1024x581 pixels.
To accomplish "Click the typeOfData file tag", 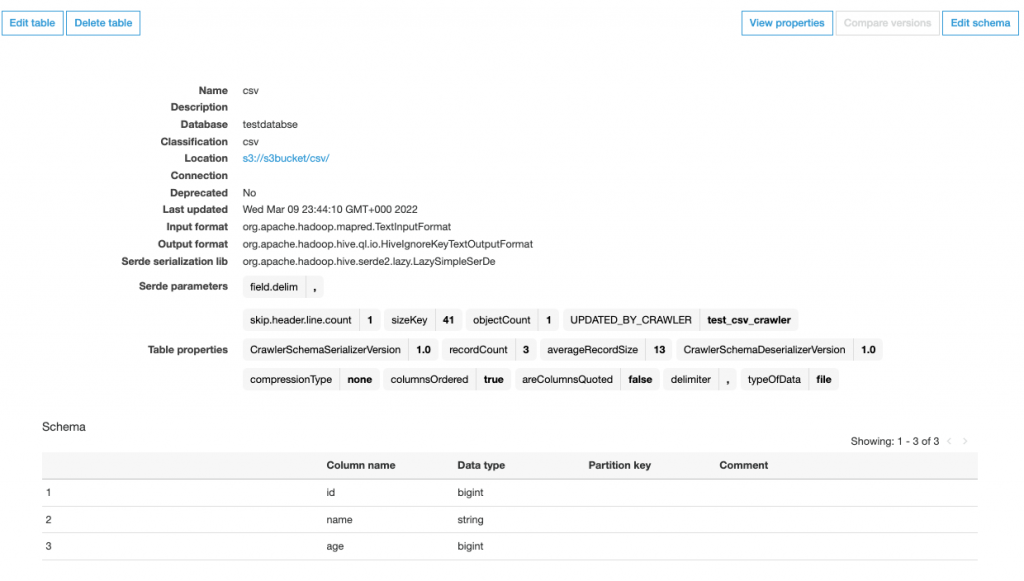I will (x=790, y=379).
